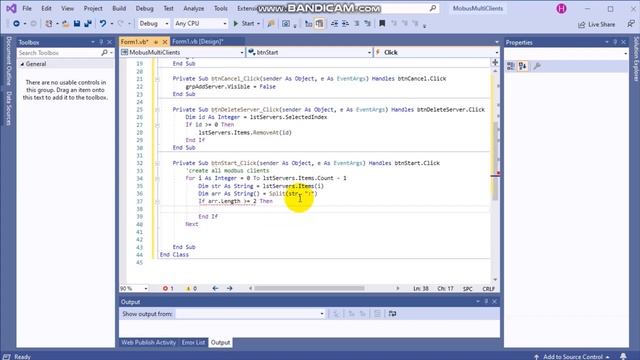Click the Open File folder icon
Screen dimensions: 640x360
[x=66, y=24]
